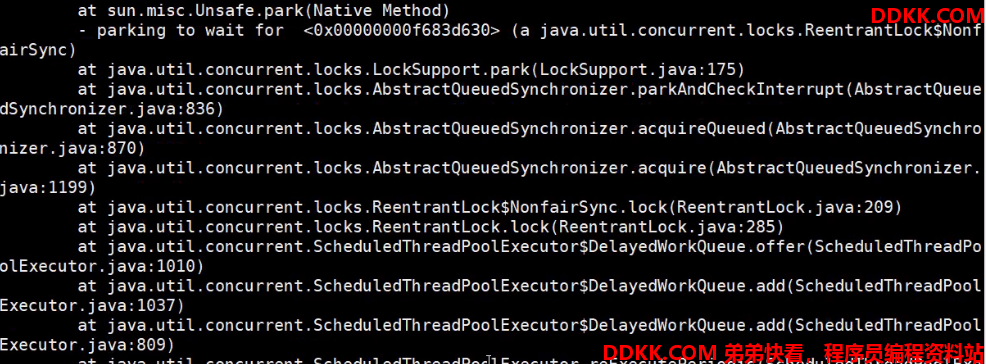
Task: Click the DelayedWorkQueue.offer frame line
Action: (529, 246)
